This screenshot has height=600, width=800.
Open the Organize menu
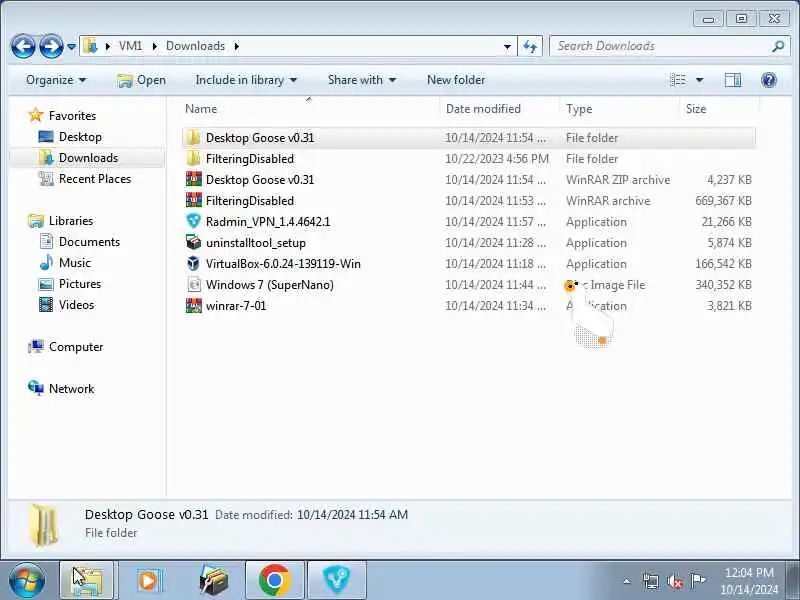[56, 80]
